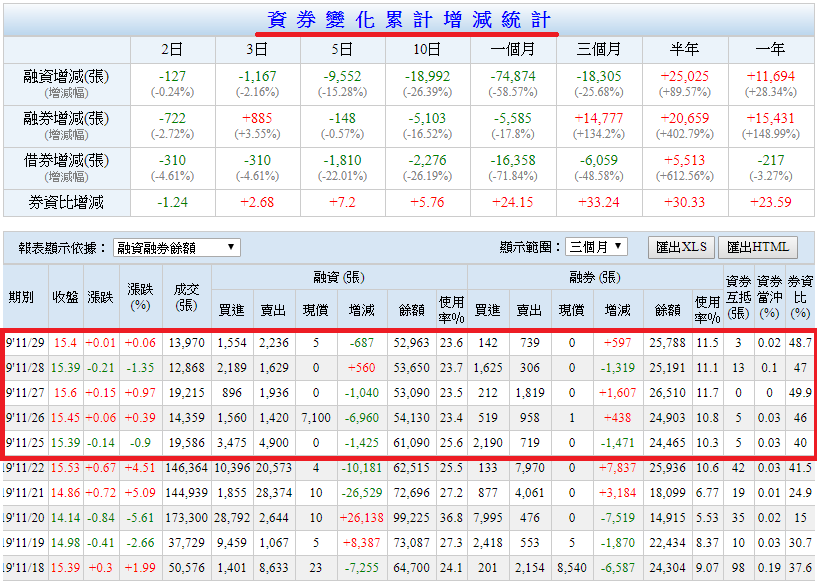Click the -74,874 margin change value

pyautogui.click(x=513, y=76)
